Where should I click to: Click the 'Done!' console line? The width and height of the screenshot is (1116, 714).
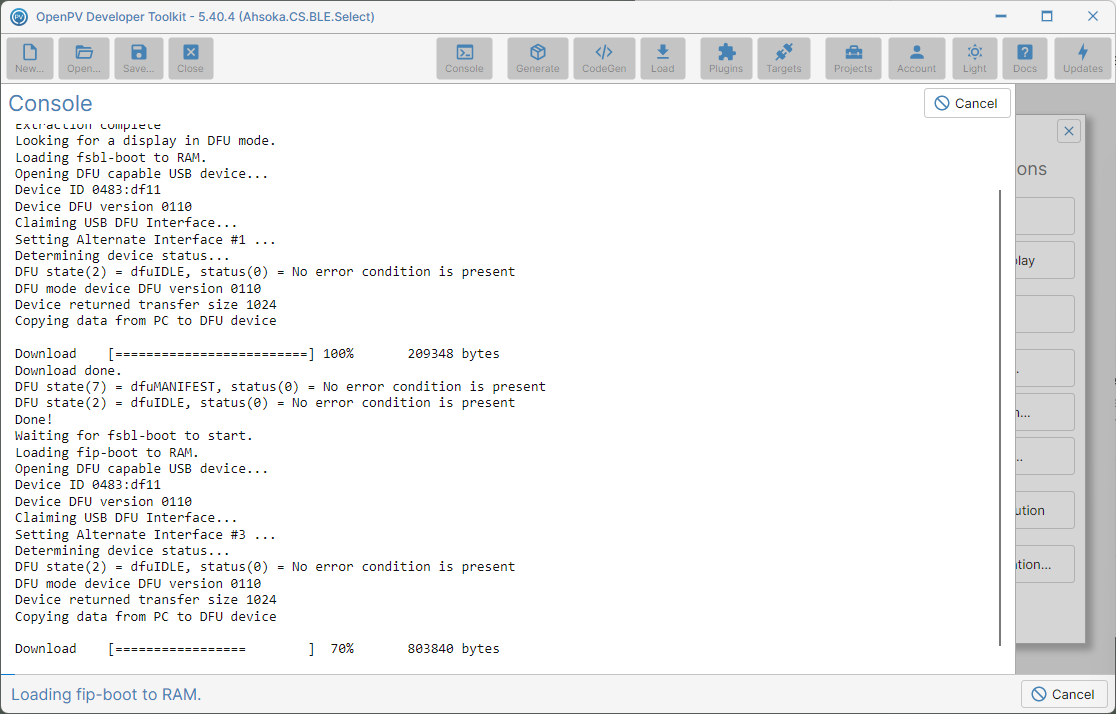(33, 419)
